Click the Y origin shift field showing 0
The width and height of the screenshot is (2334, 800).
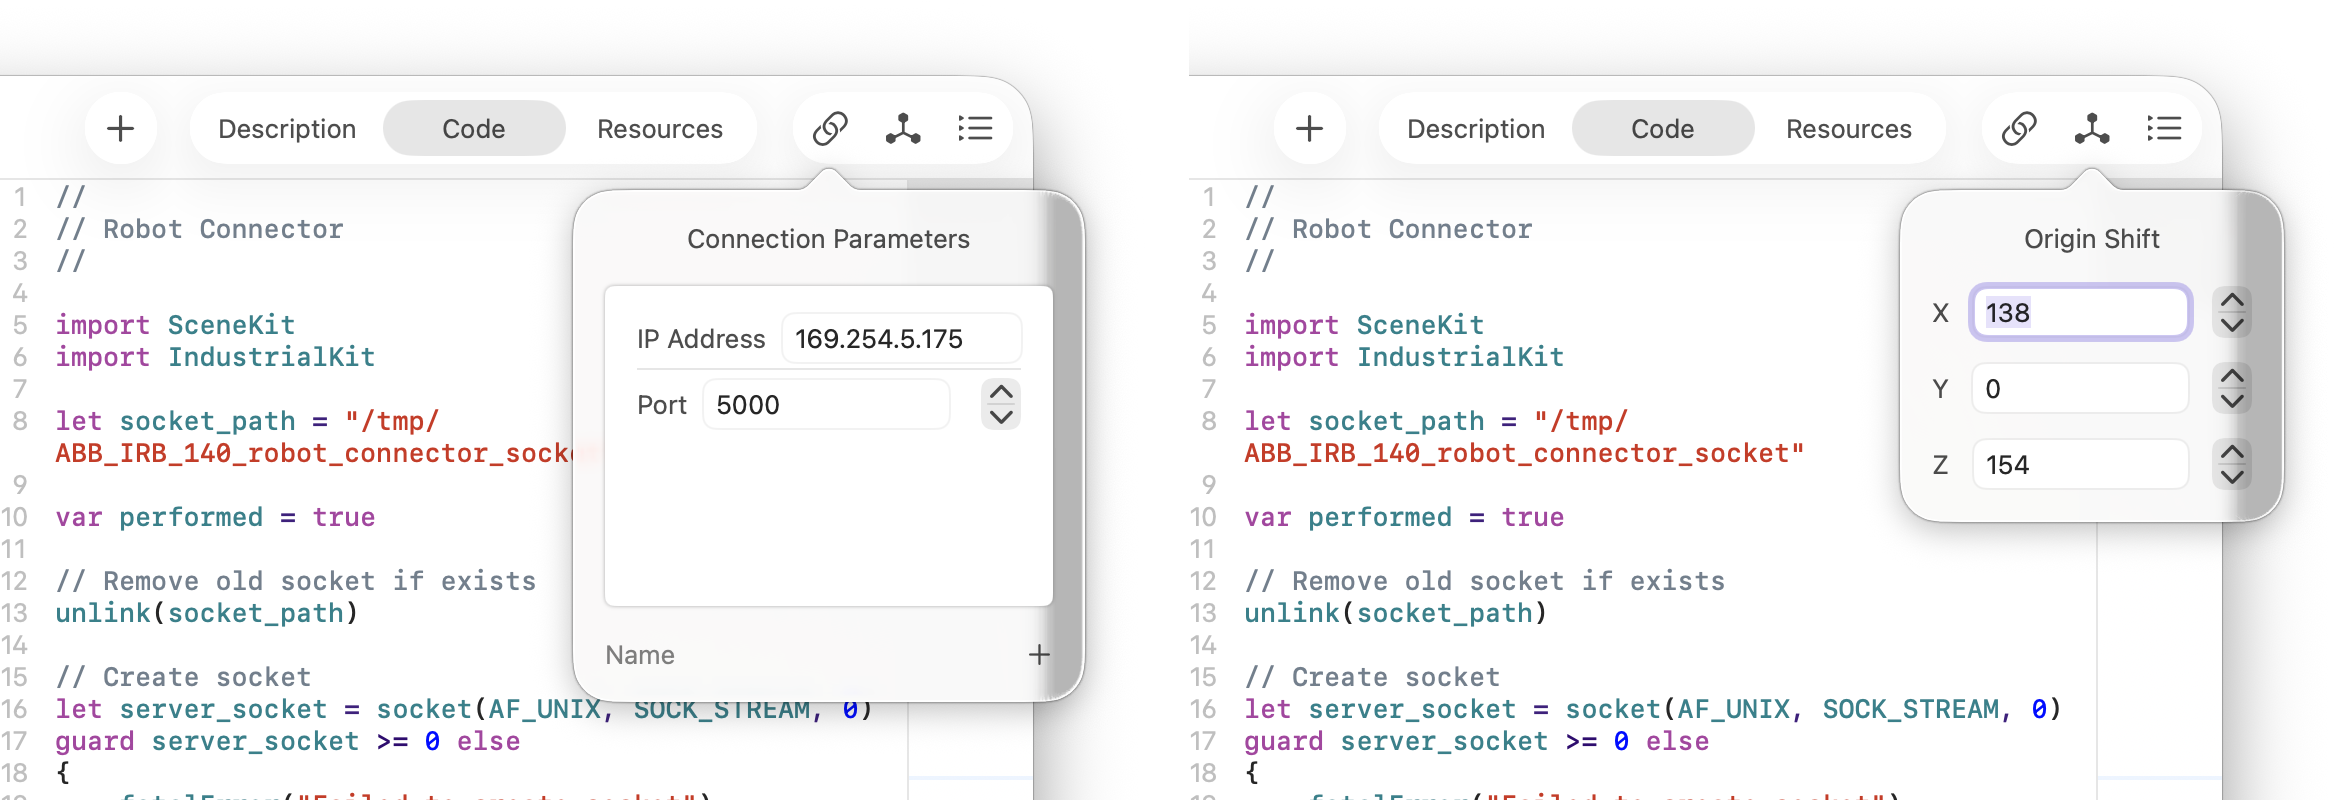(2081, 389)
